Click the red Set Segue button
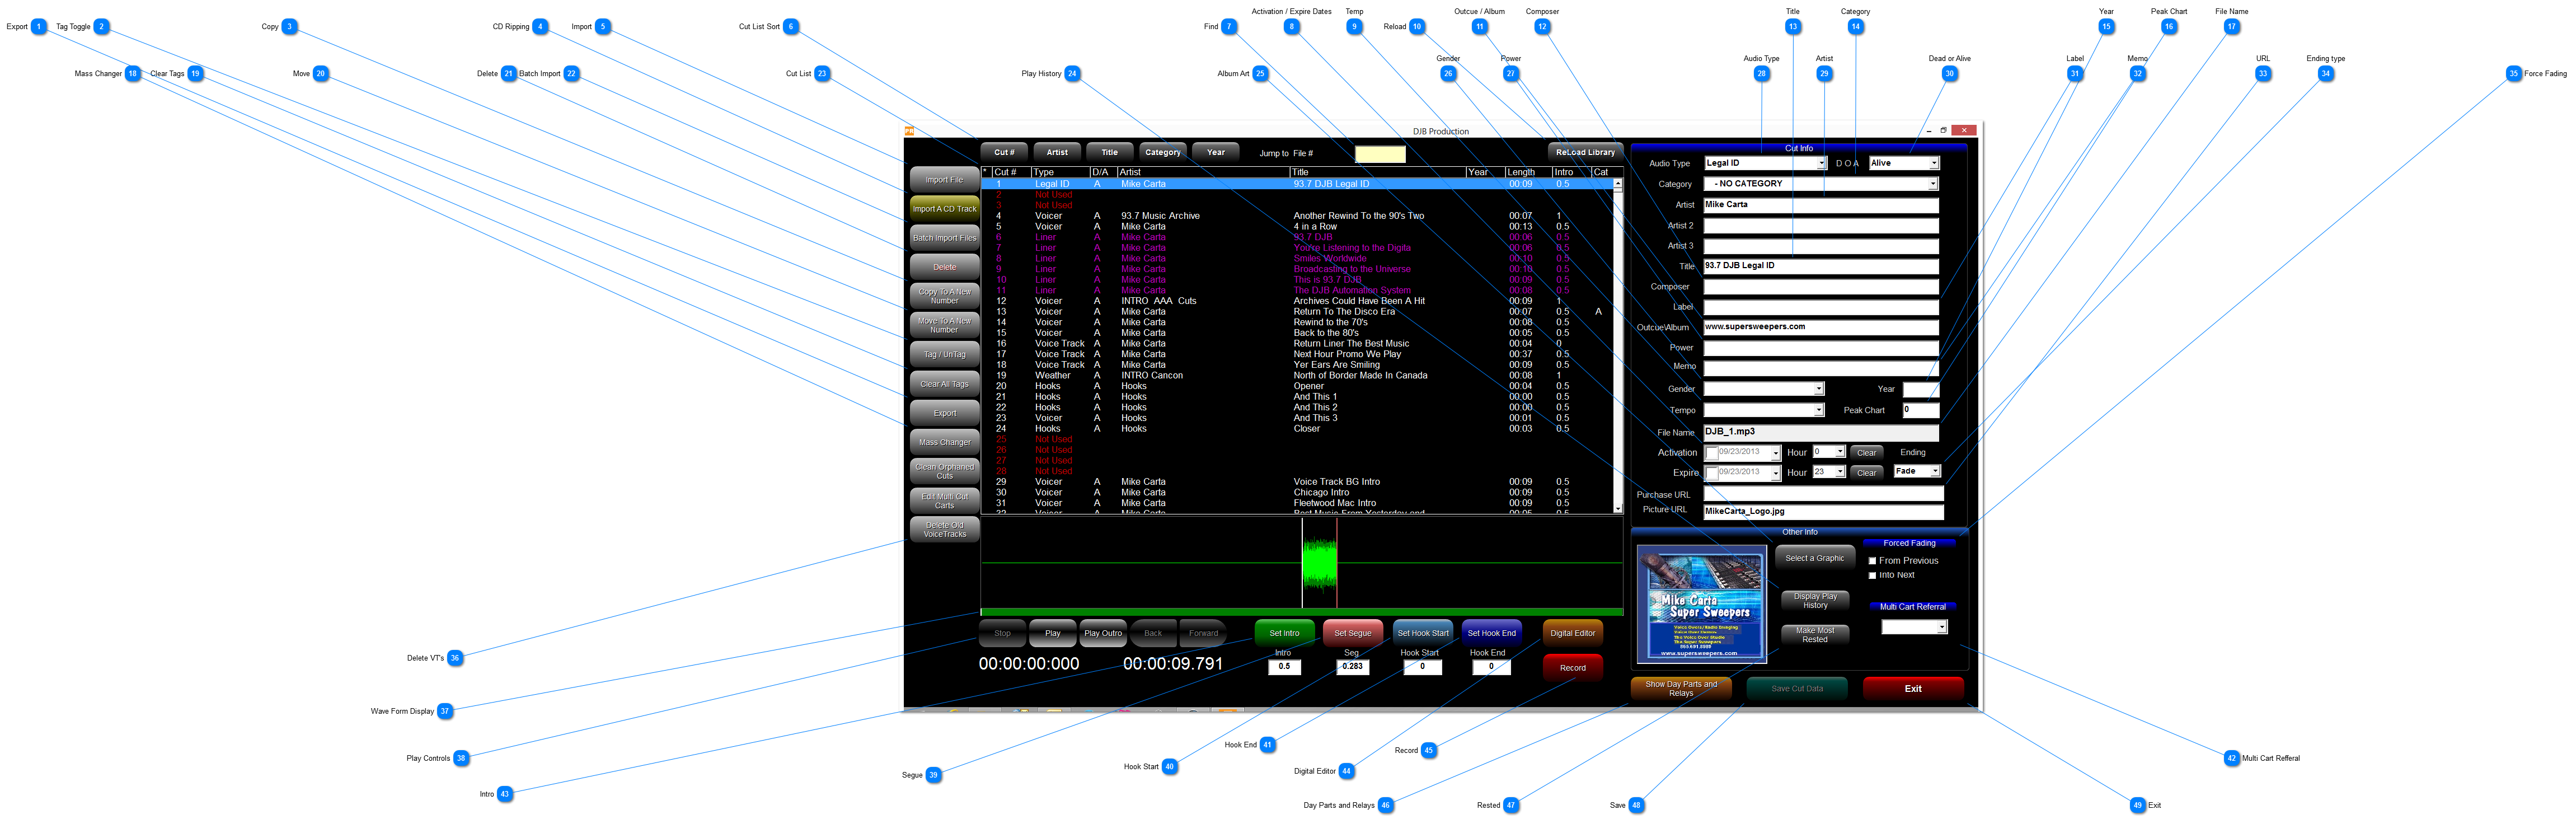2576x819 pixels. click(1353, 633)
